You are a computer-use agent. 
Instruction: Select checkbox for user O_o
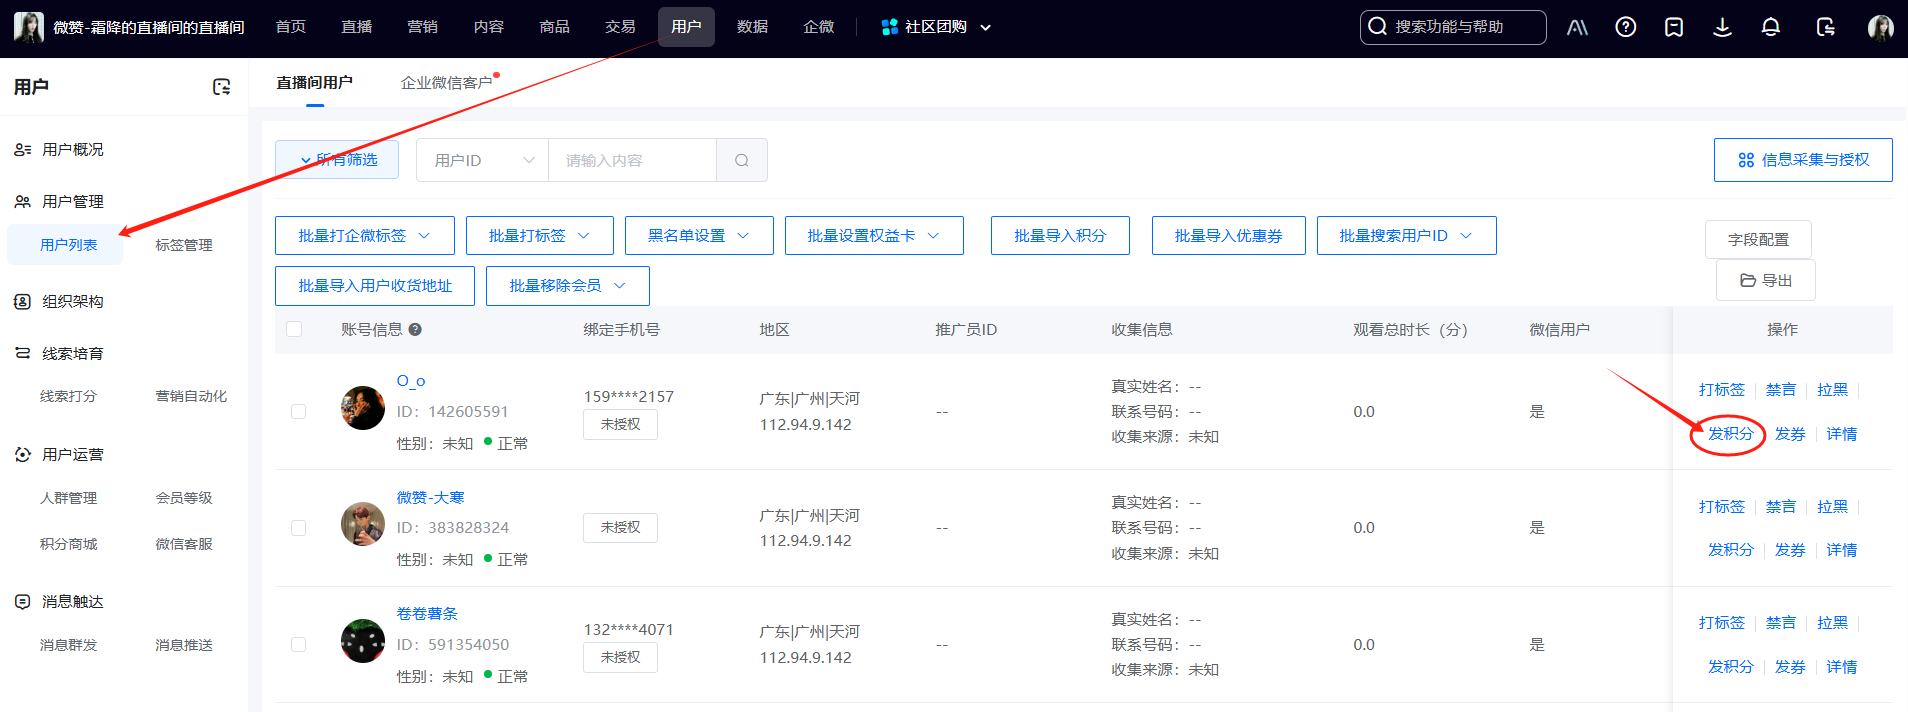[x=298, y=411]
